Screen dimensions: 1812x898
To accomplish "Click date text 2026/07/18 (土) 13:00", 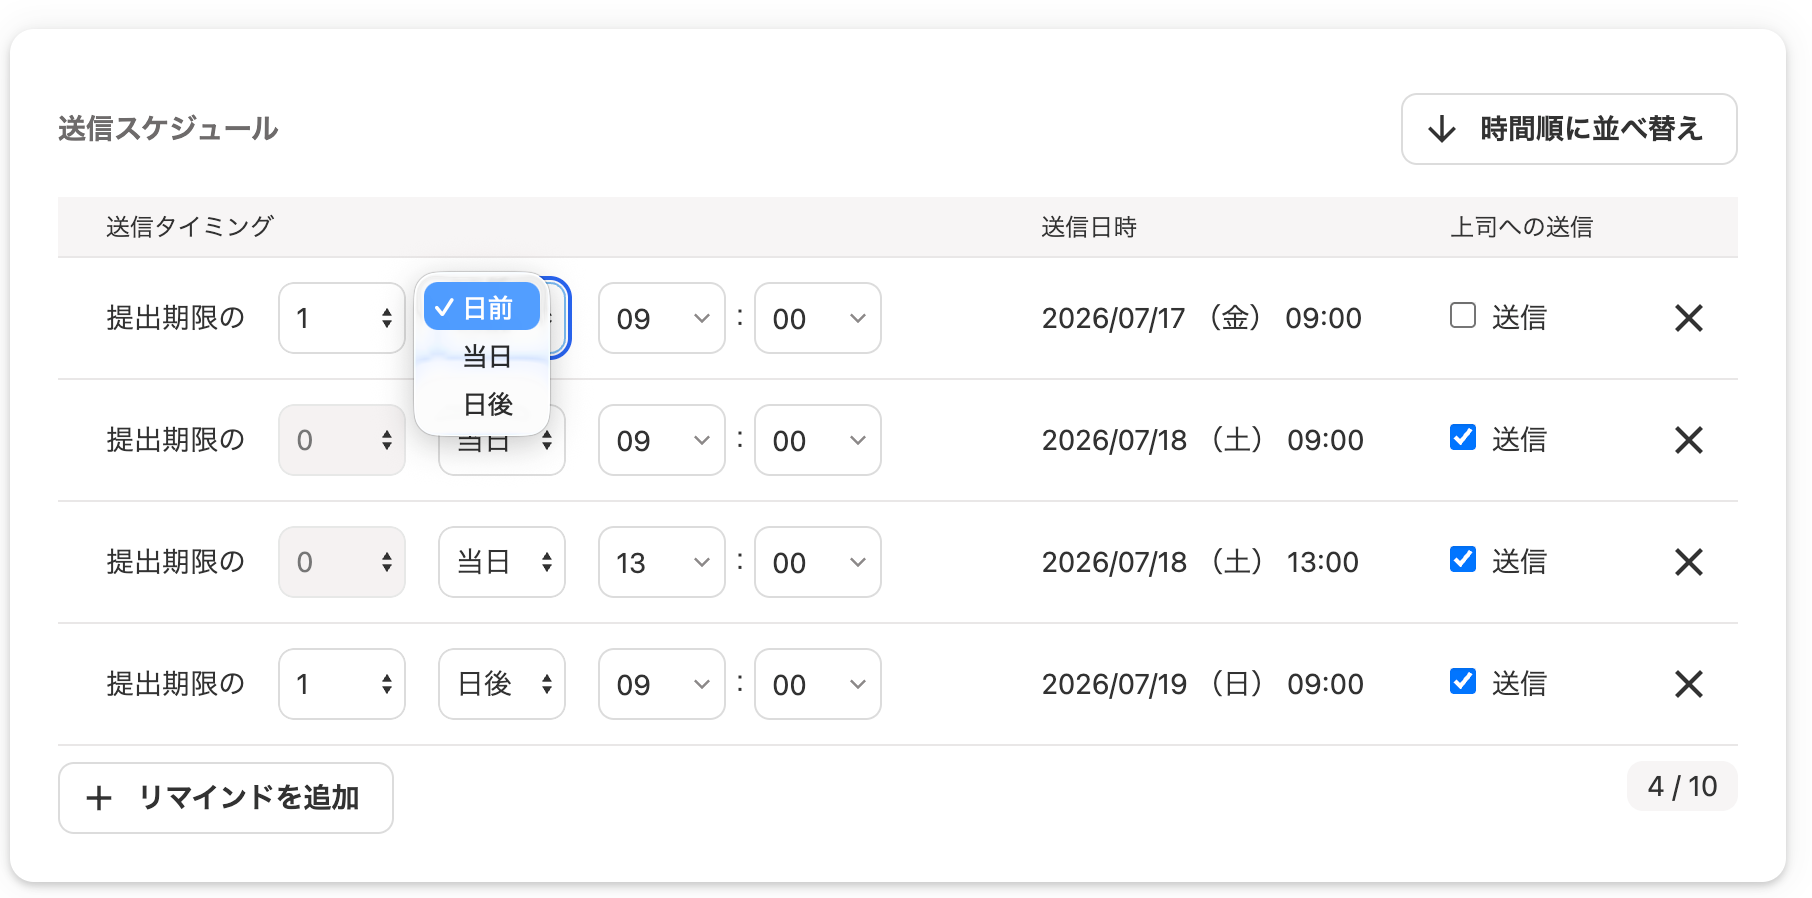I will coord(1200,562).
